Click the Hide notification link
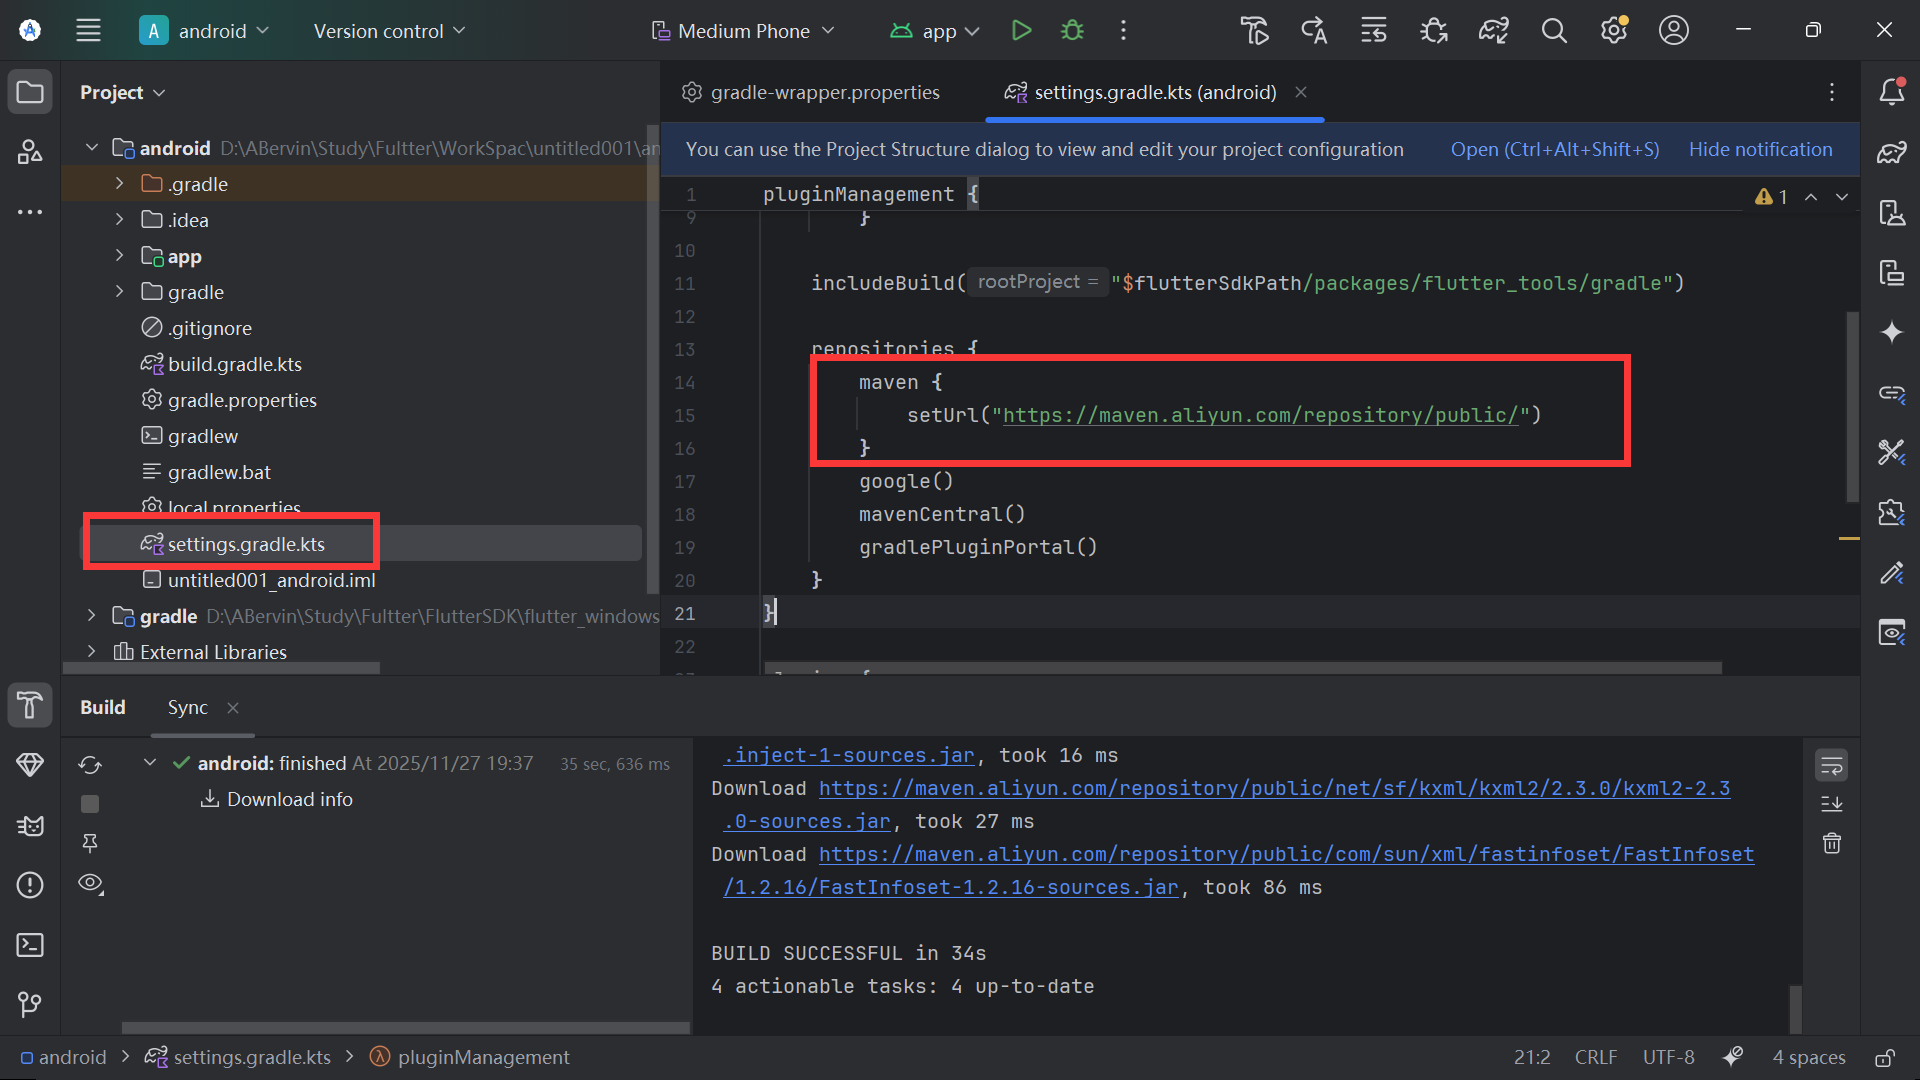Viewport: 1920px width, 1080px height. [1760, 149]
